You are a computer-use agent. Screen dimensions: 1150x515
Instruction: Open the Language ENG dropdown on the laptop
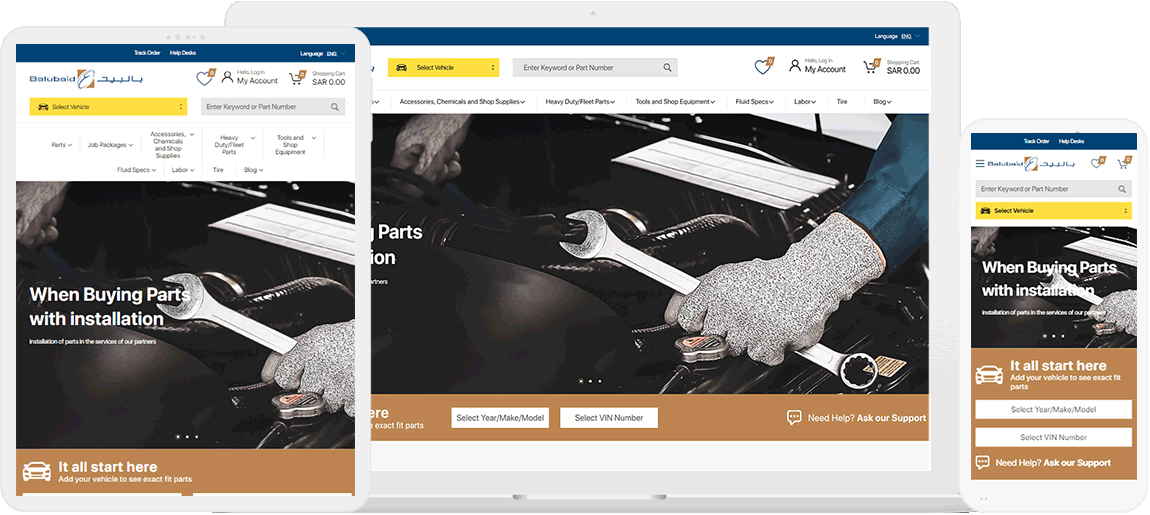898,36
